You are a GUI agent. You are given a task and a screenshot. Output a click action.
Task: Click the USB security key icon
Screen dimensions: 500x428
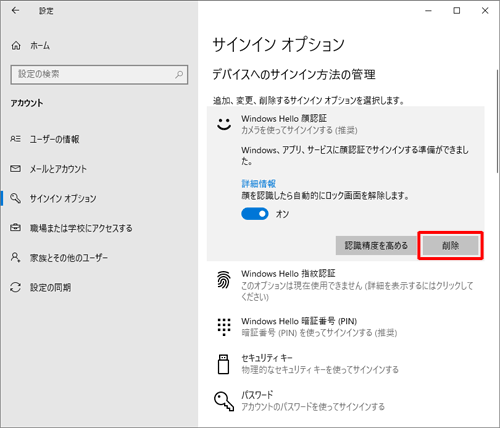click(x=224, y=364)
